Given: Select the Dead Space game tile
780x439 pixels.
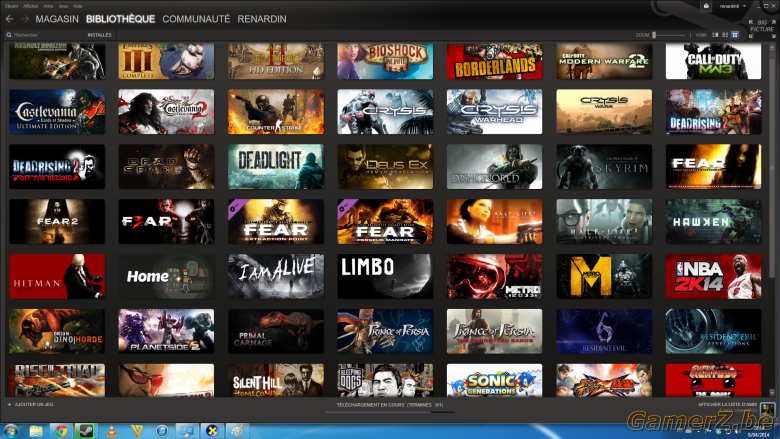Looking at the screenshot, I should click(x=166, y=167).
